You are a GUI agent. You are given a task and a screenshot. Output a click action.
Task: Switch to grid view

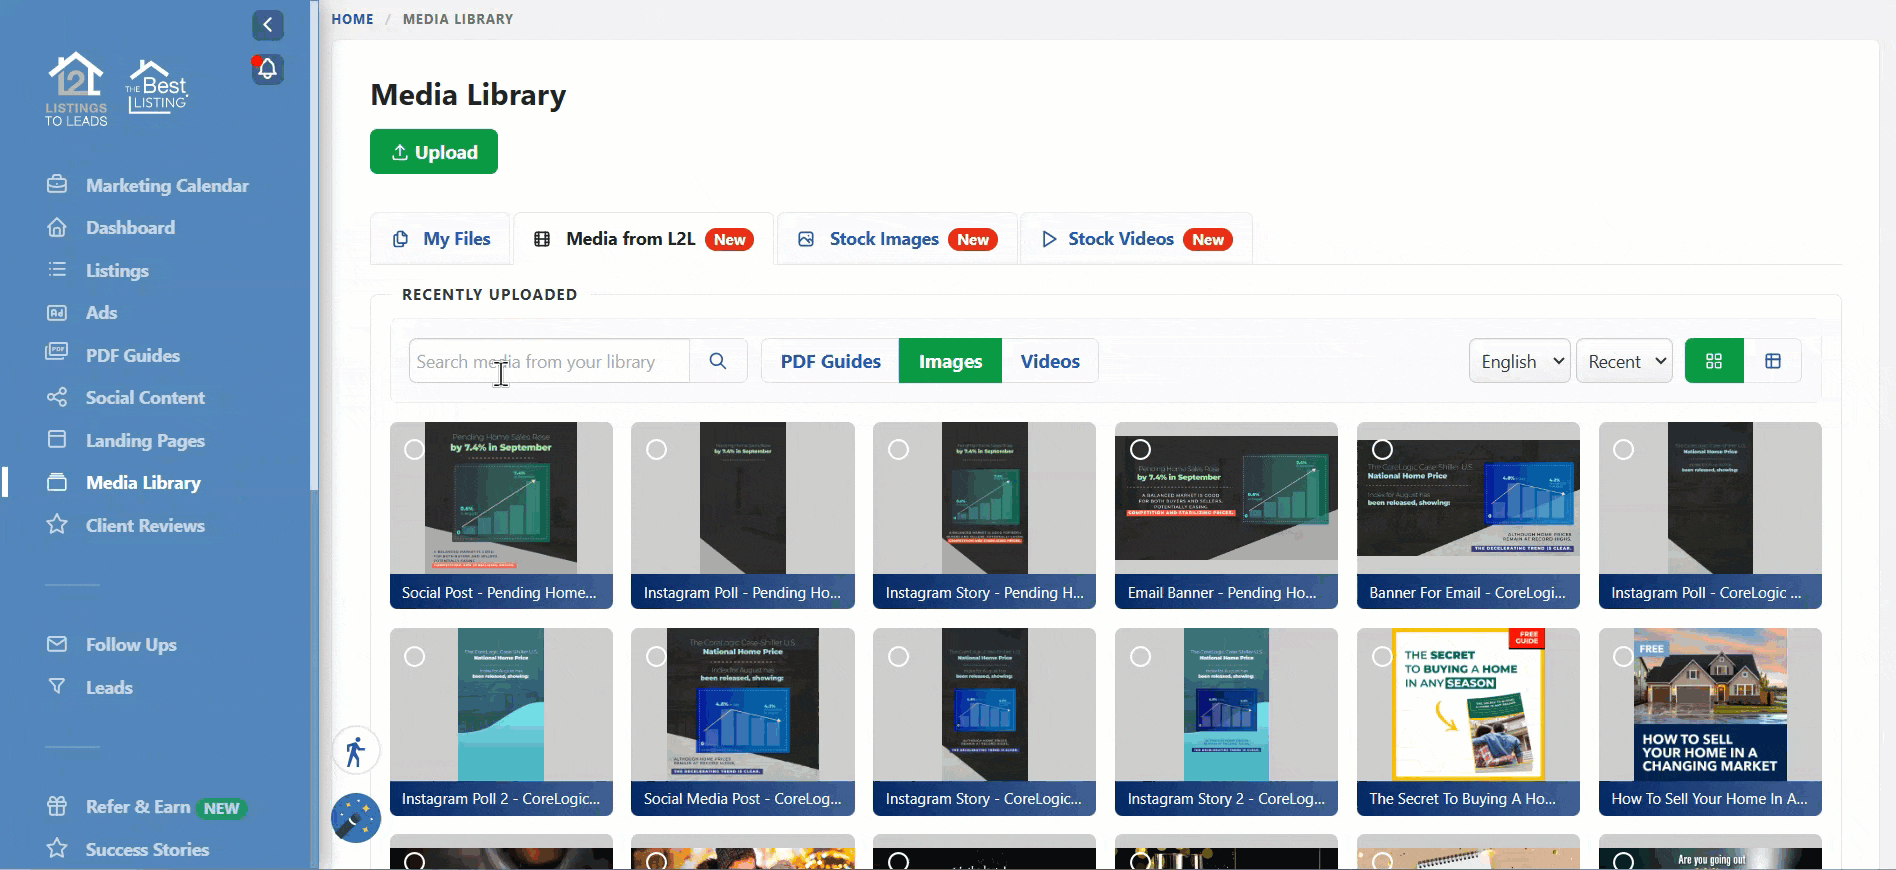(1714, 361)
